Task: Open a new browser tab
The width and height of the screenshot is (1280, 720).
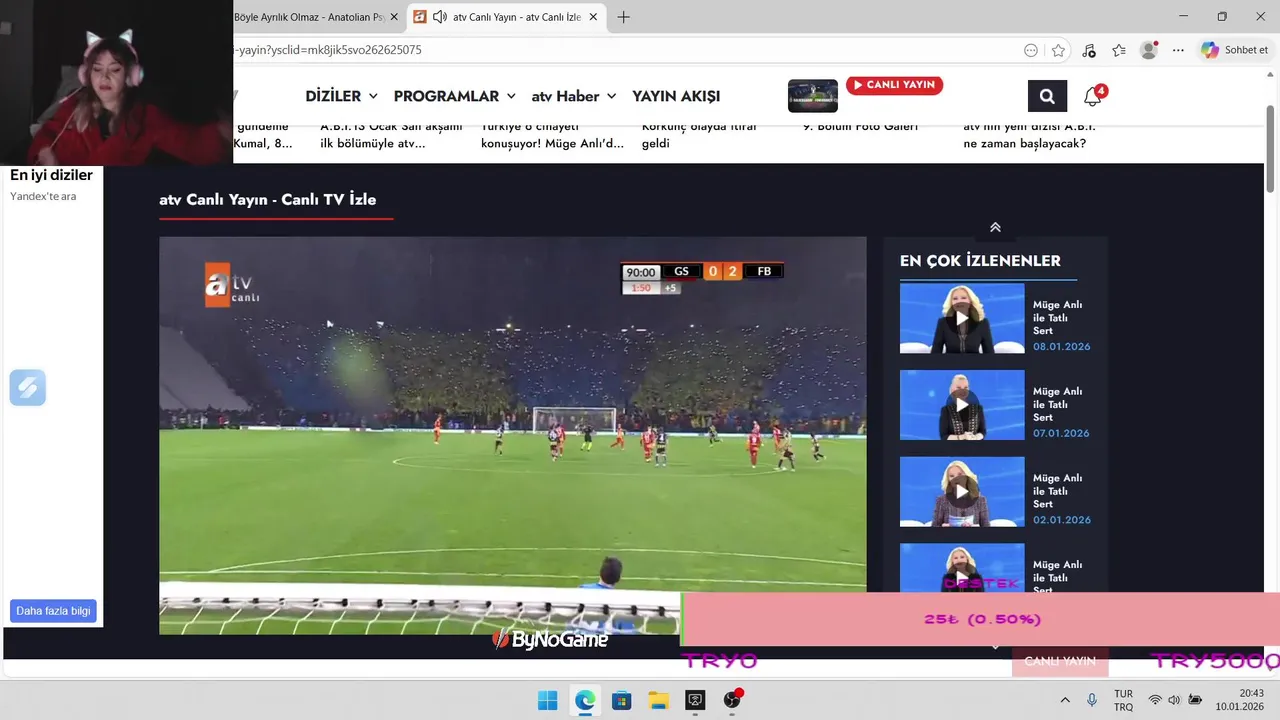Action: [x=623, y=17]
